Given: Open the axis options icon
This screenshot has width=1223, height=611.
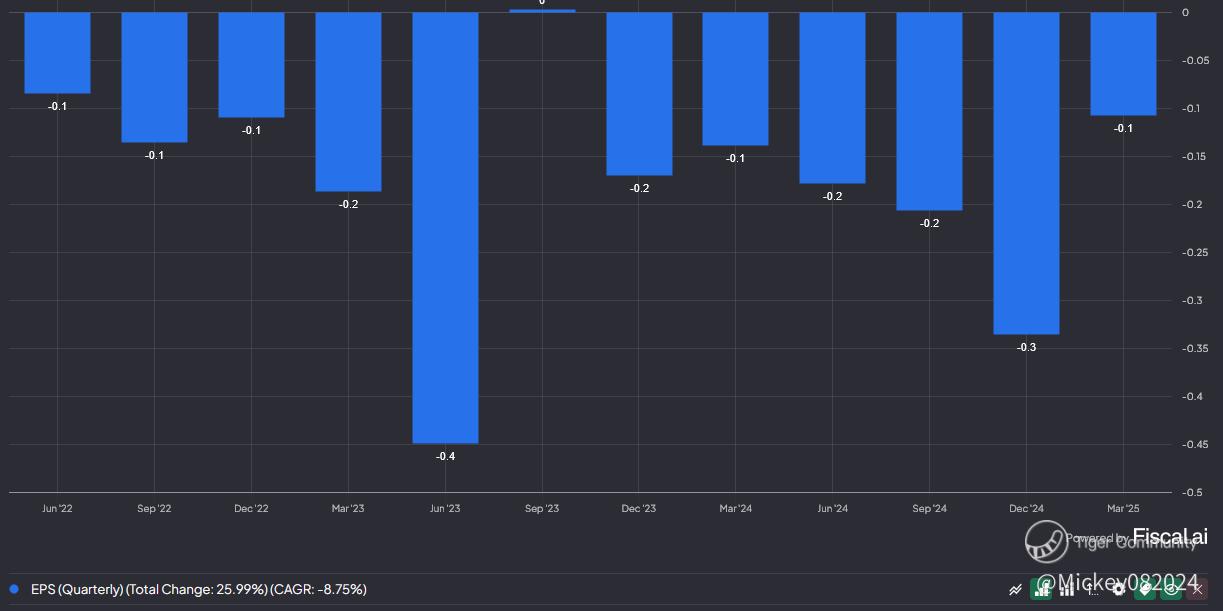Looking at the screenshot, I should (x=1093, y=590).
